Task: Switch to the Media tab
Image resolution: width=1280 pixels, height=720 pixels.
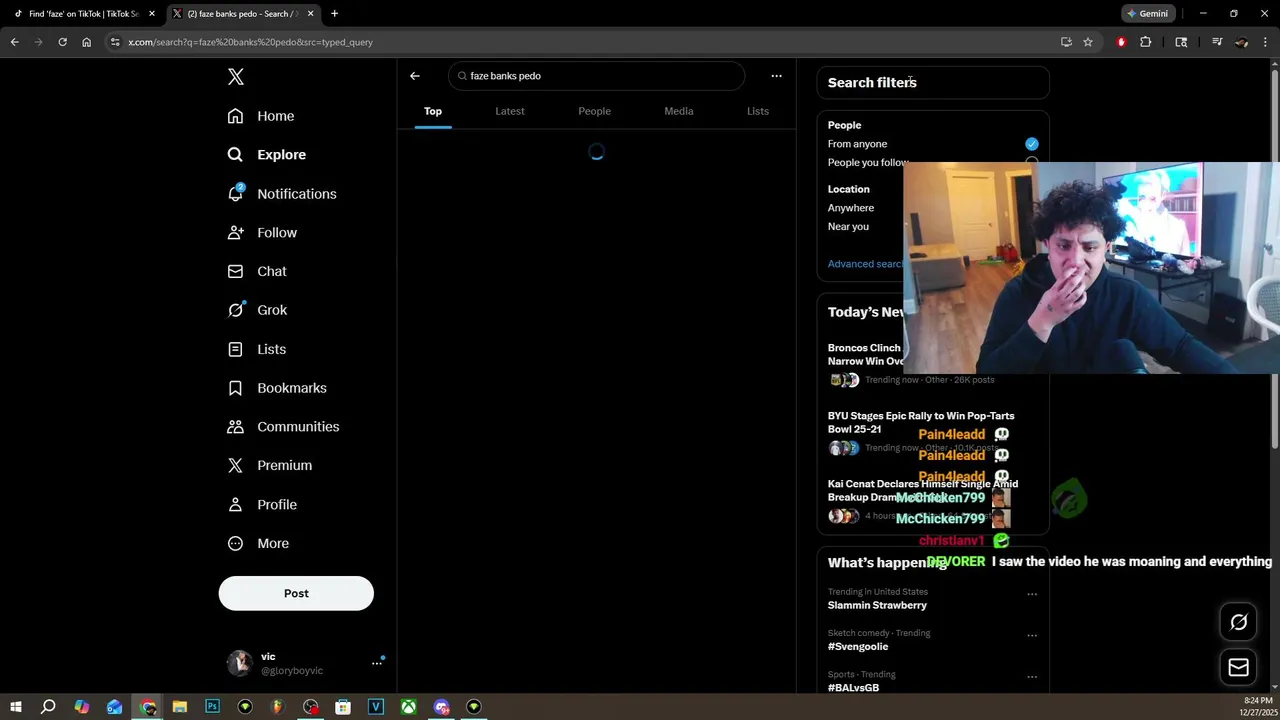Action: [679, 111]
